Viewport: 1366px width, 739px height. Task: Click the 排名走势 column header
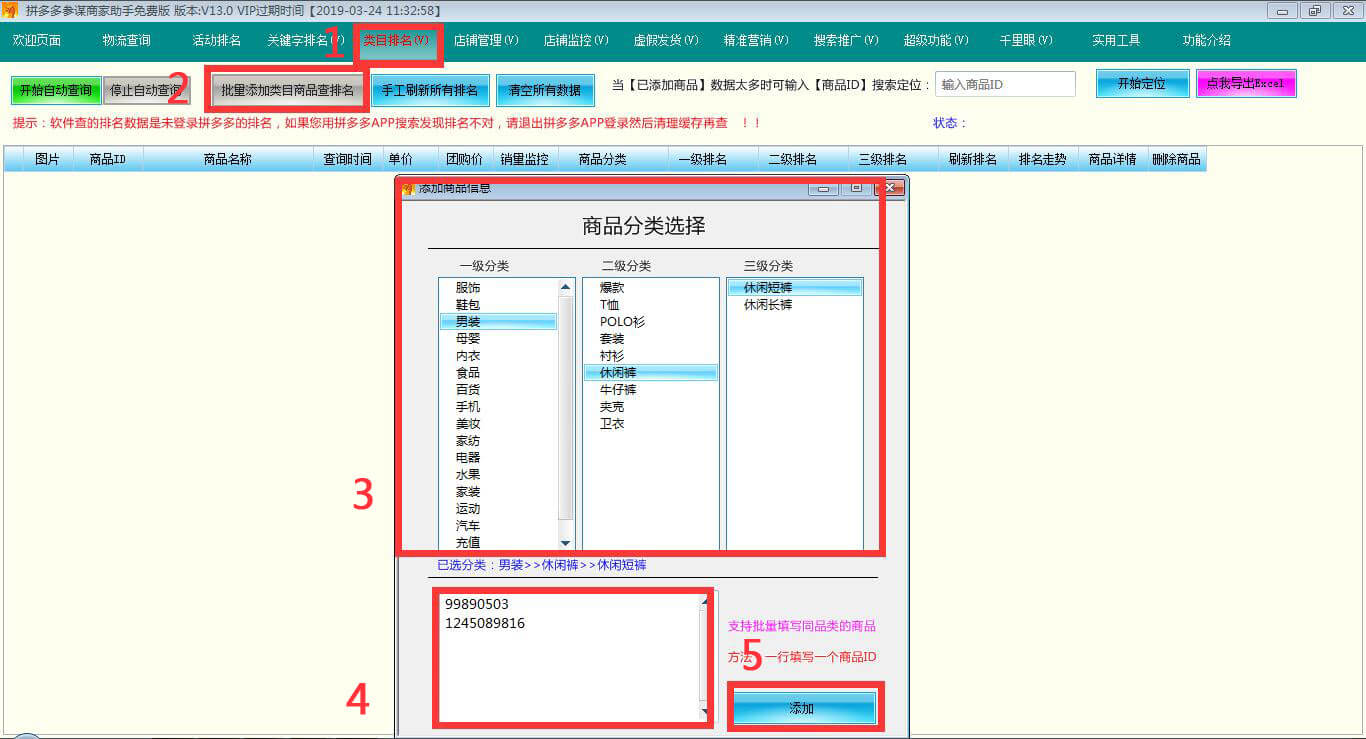tap(1042, 159)
